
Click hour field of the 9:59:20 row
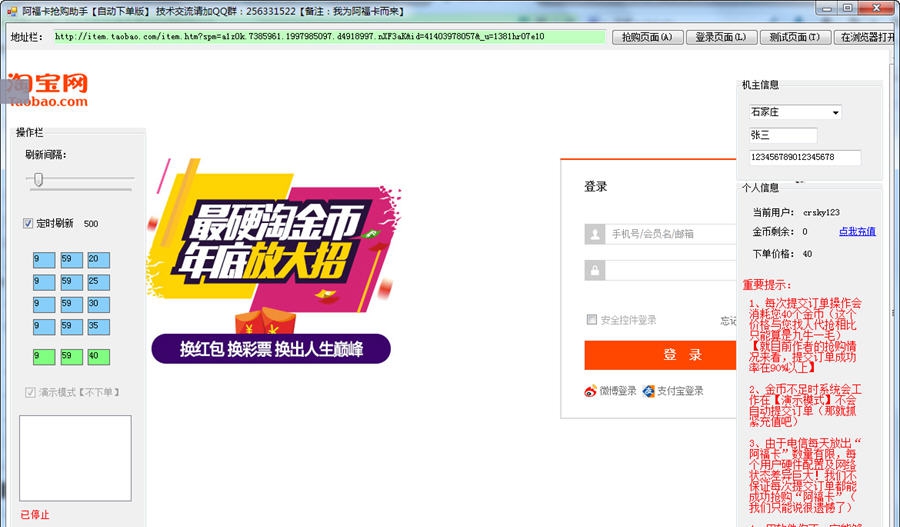(44, 260)
